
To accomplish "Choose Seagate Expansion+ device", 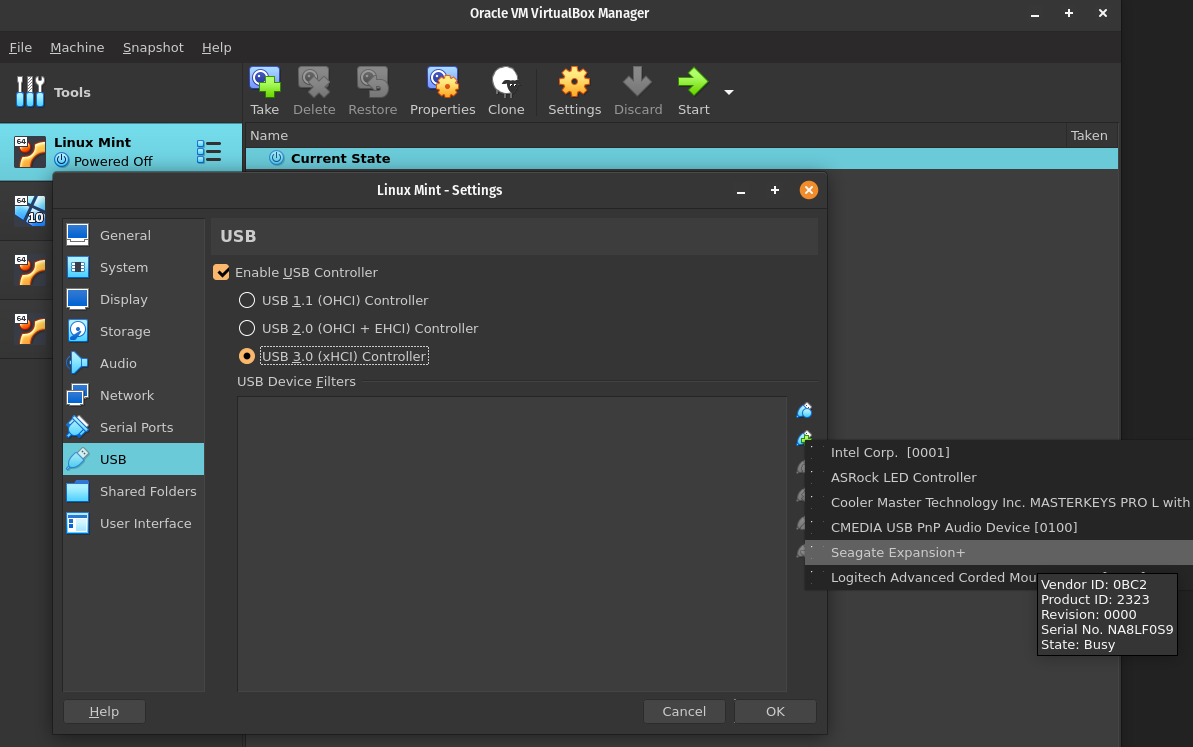I will (999, 552).
